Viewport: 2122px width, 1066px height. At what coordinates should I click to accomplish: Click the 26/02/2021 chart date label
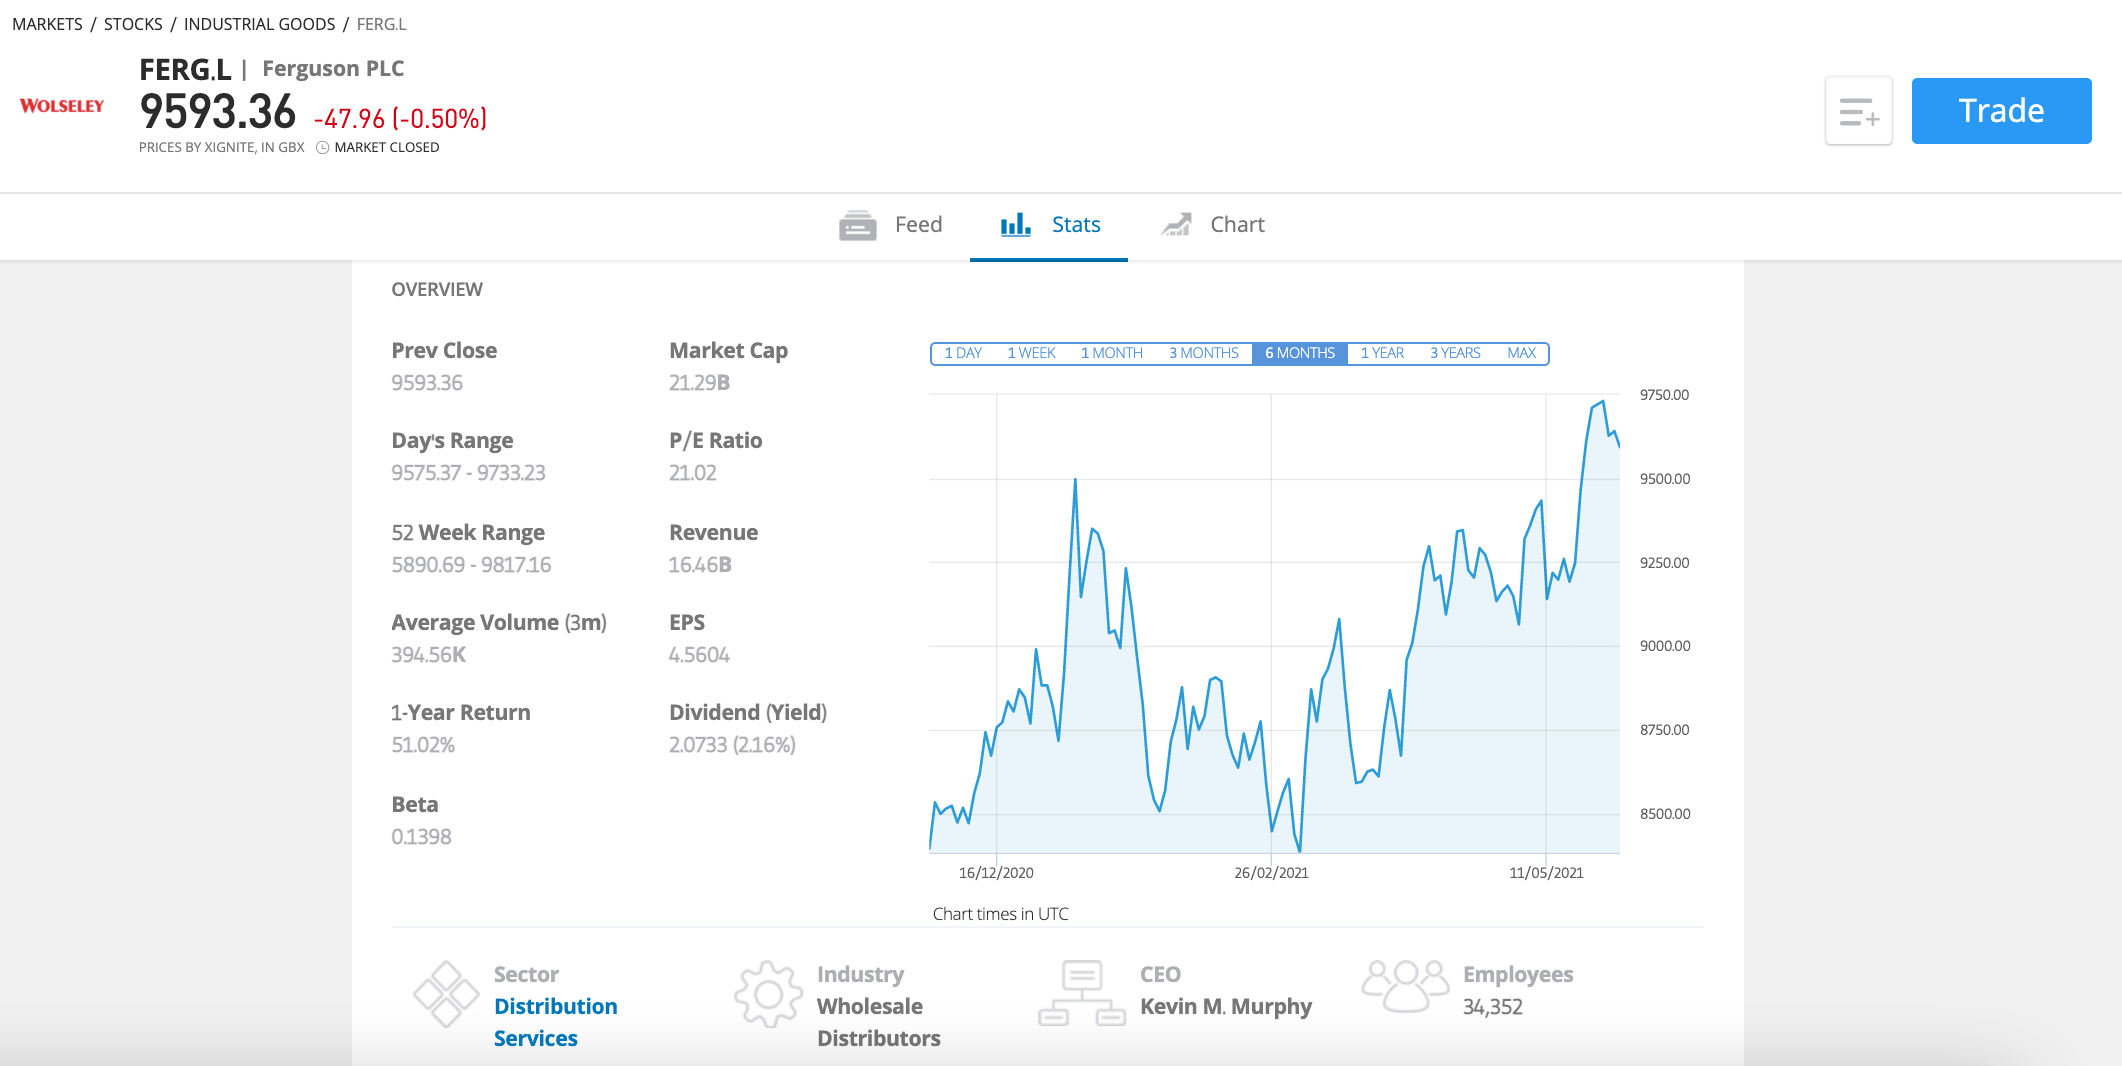[x=1271, y=873]
